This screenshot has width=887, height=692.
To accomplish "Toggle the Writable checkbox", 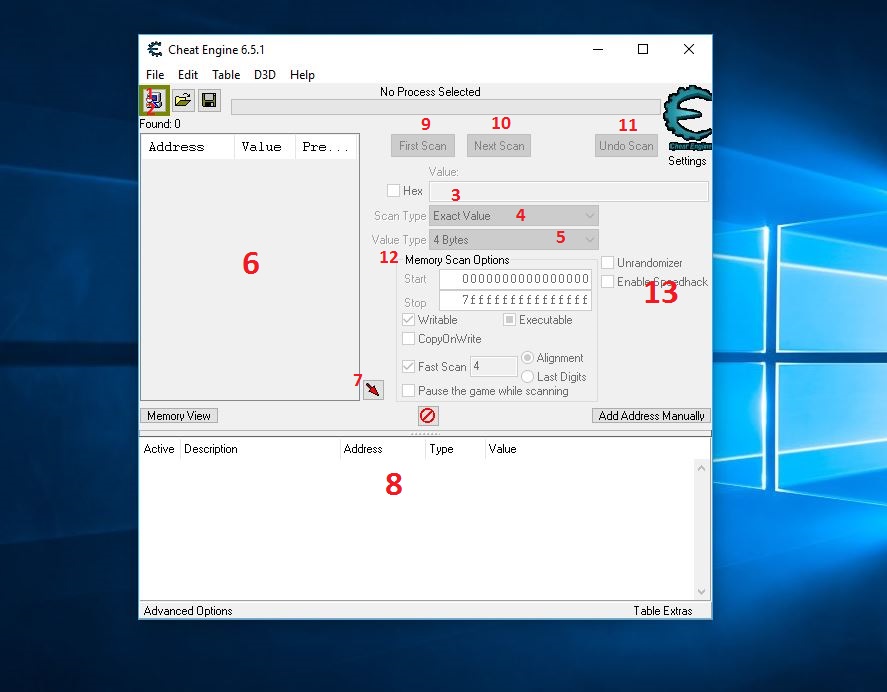I will click(408, 320).
